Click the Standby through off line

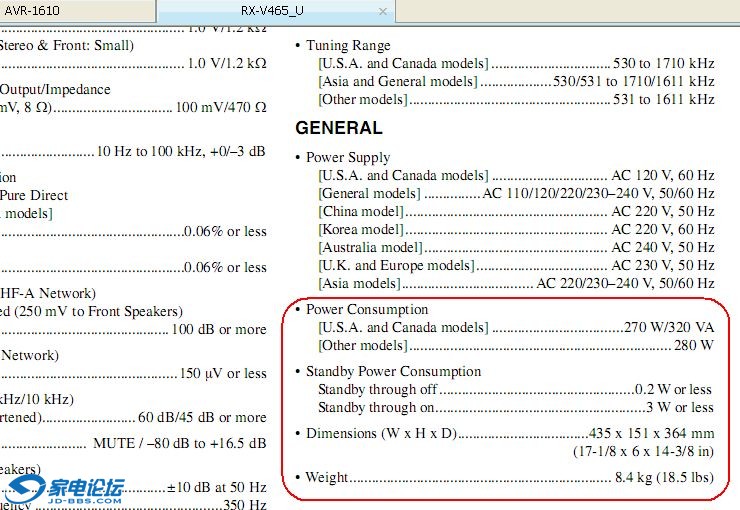tap(515, 390)
